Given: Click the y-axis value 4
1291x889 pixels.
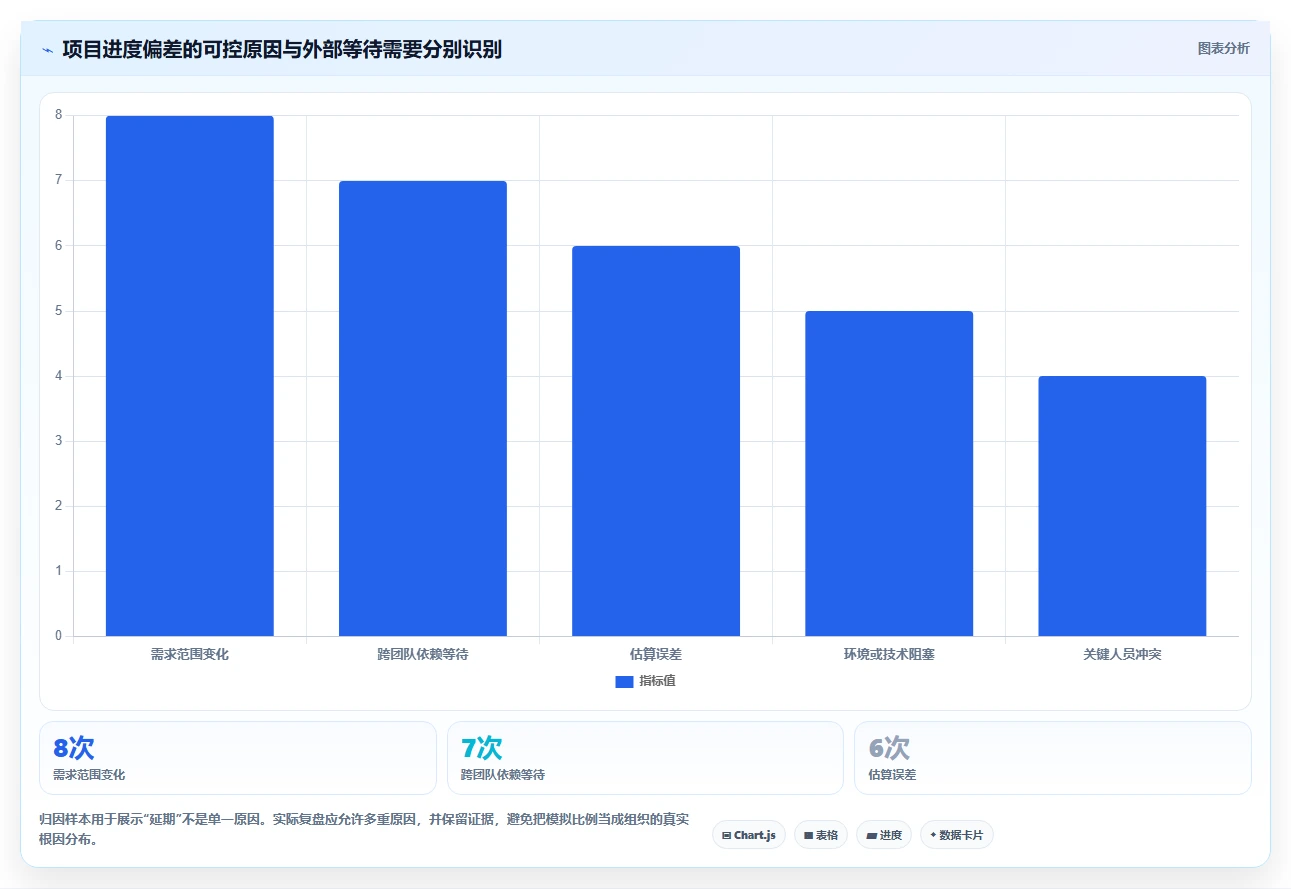Looking at the screenshot, I should (58, 376).
